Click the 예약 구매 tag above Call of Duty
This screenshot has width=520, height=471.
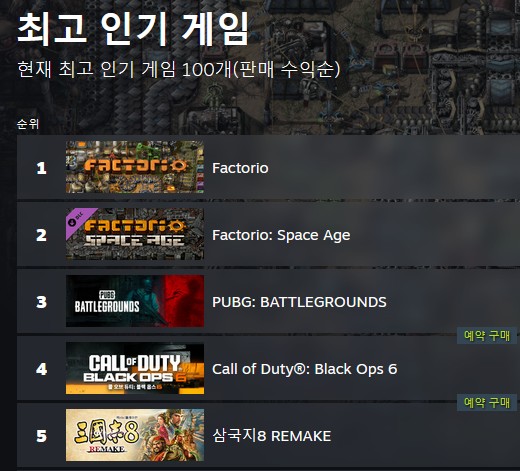coord(487,336)
